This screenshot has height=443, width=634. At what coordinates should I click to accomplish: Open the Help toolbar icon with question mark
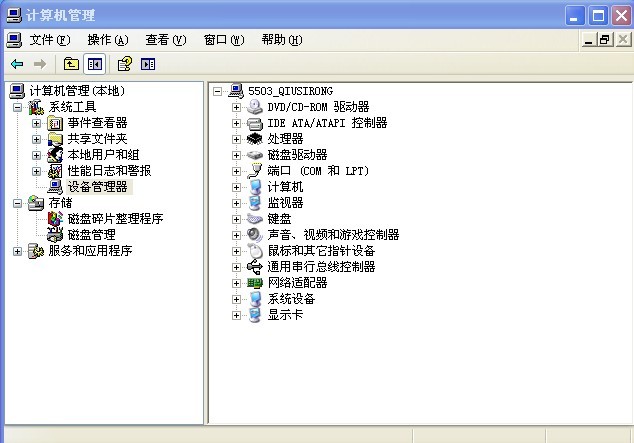[125, 64]
